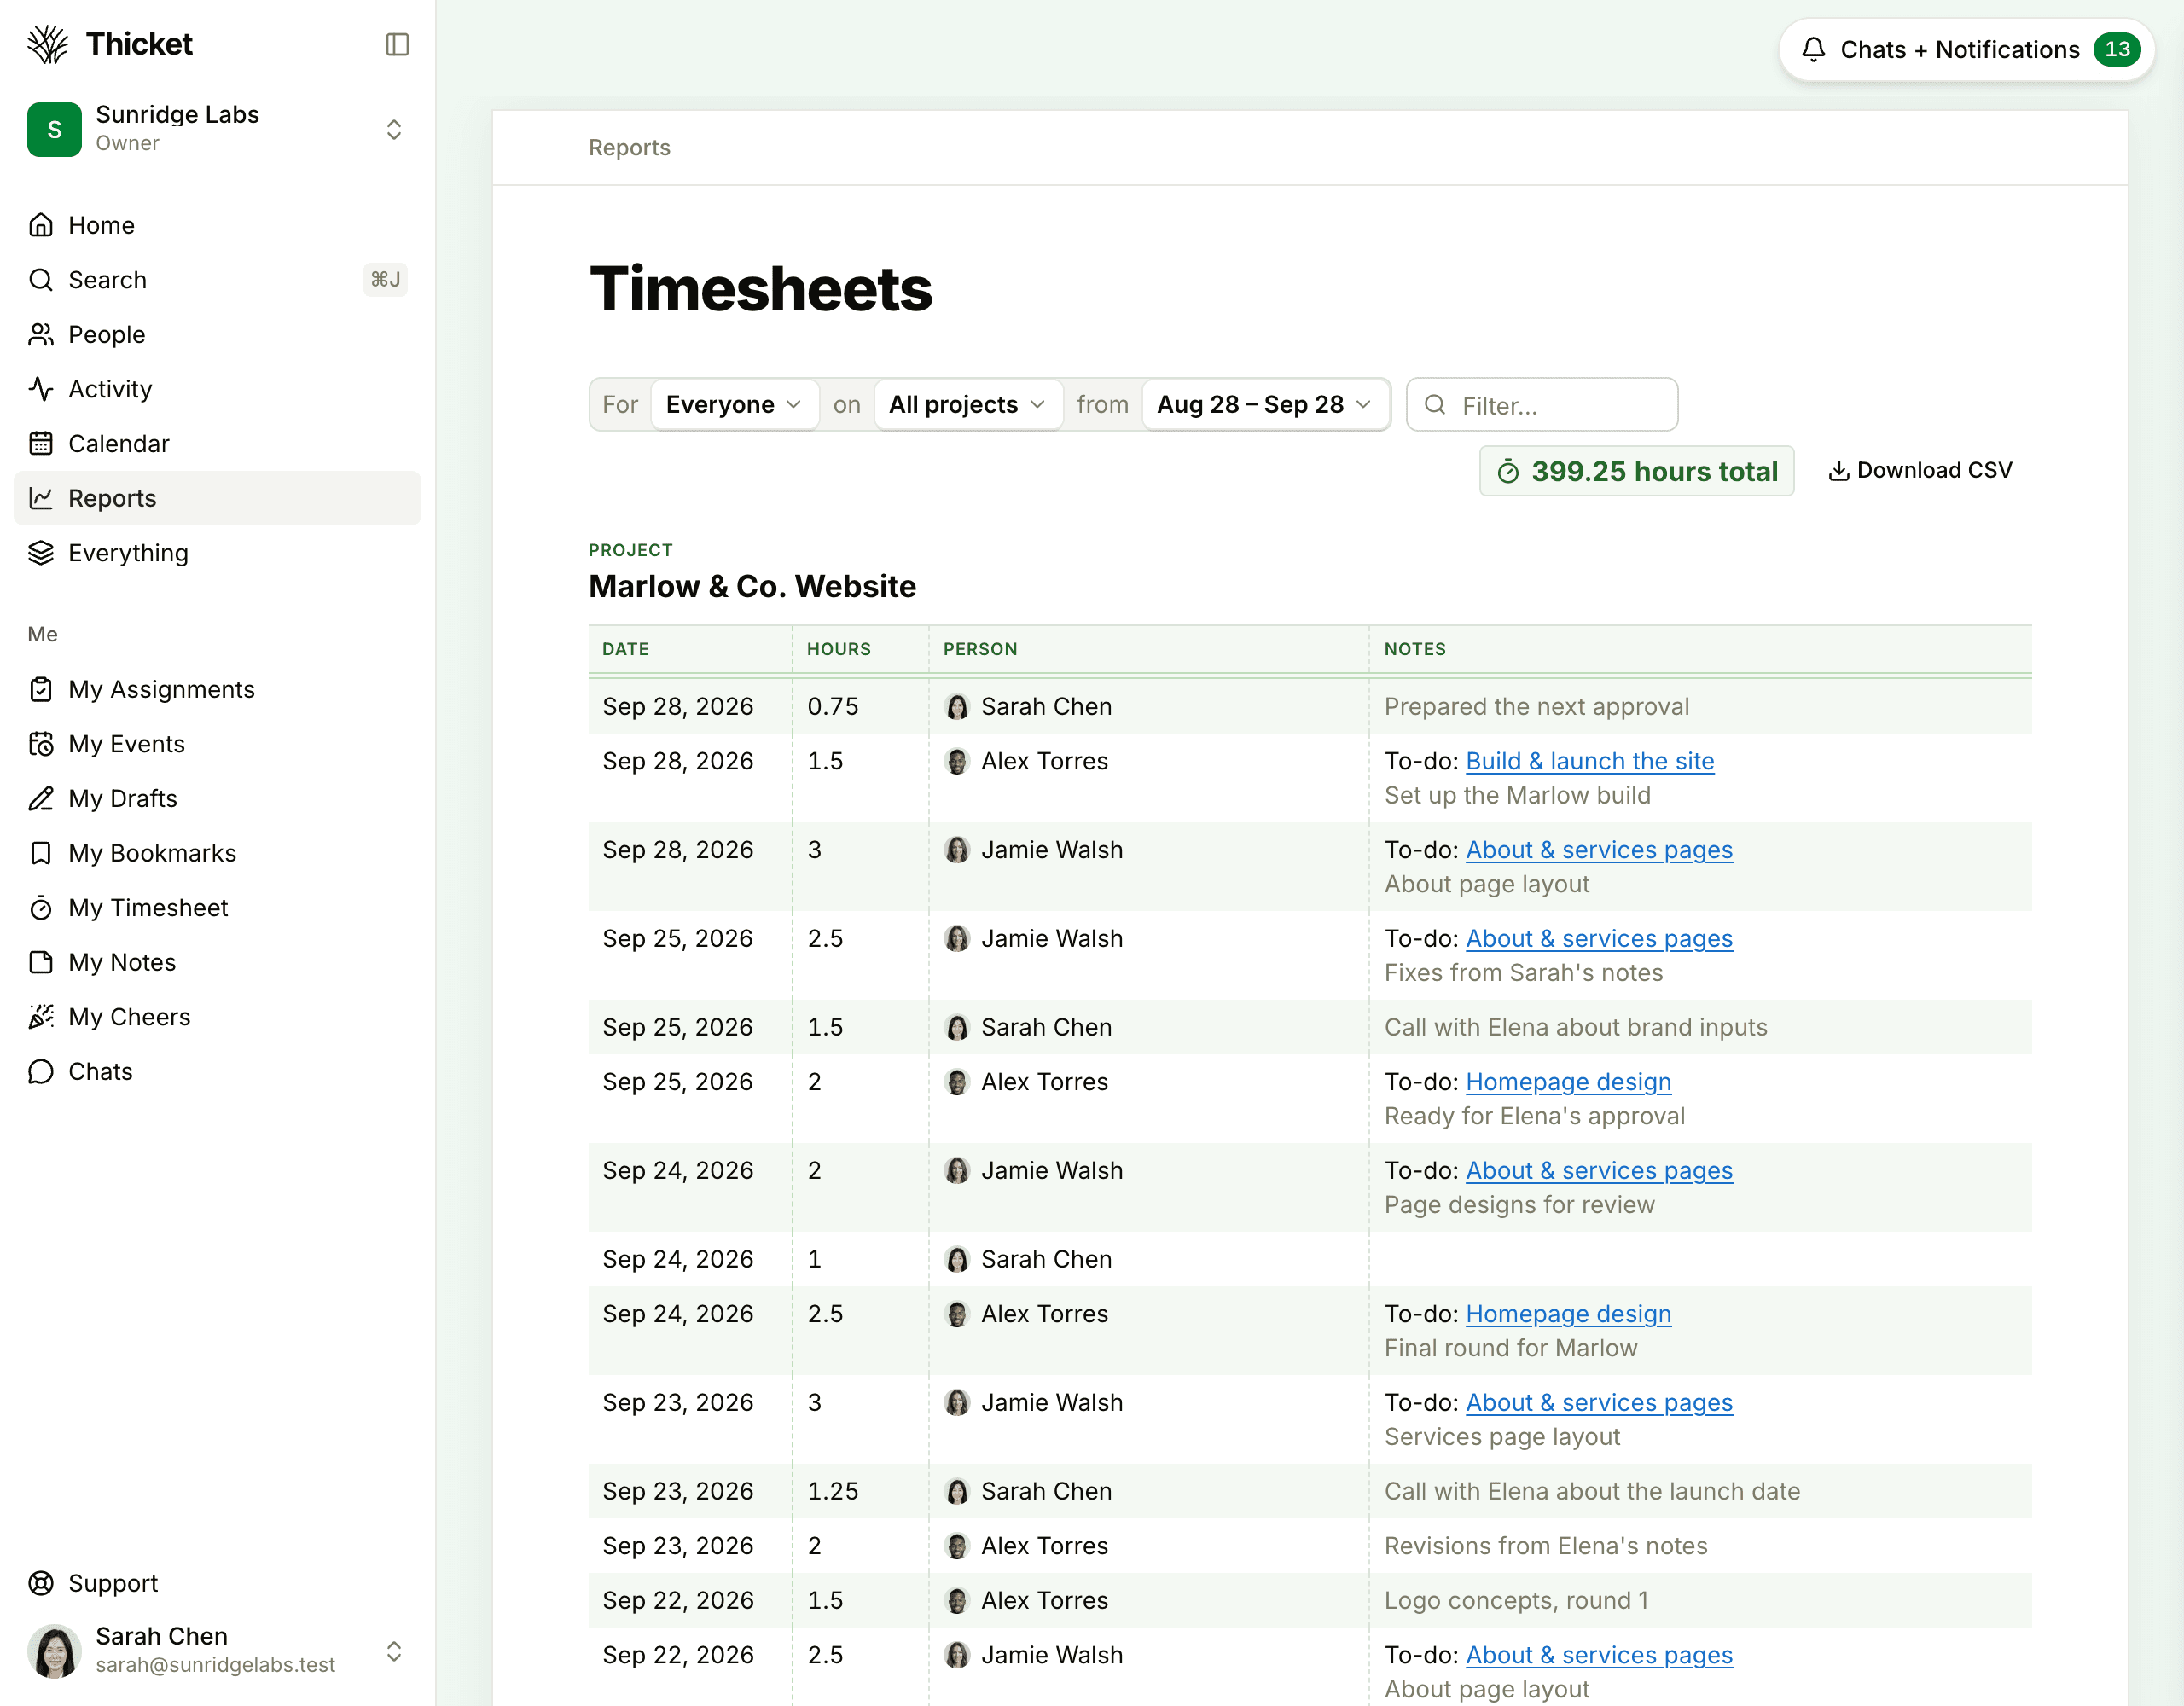The height and width of the screenshot is (1706, 2184).
Task: Open People via its icon
Action: [x=41, y=334]
